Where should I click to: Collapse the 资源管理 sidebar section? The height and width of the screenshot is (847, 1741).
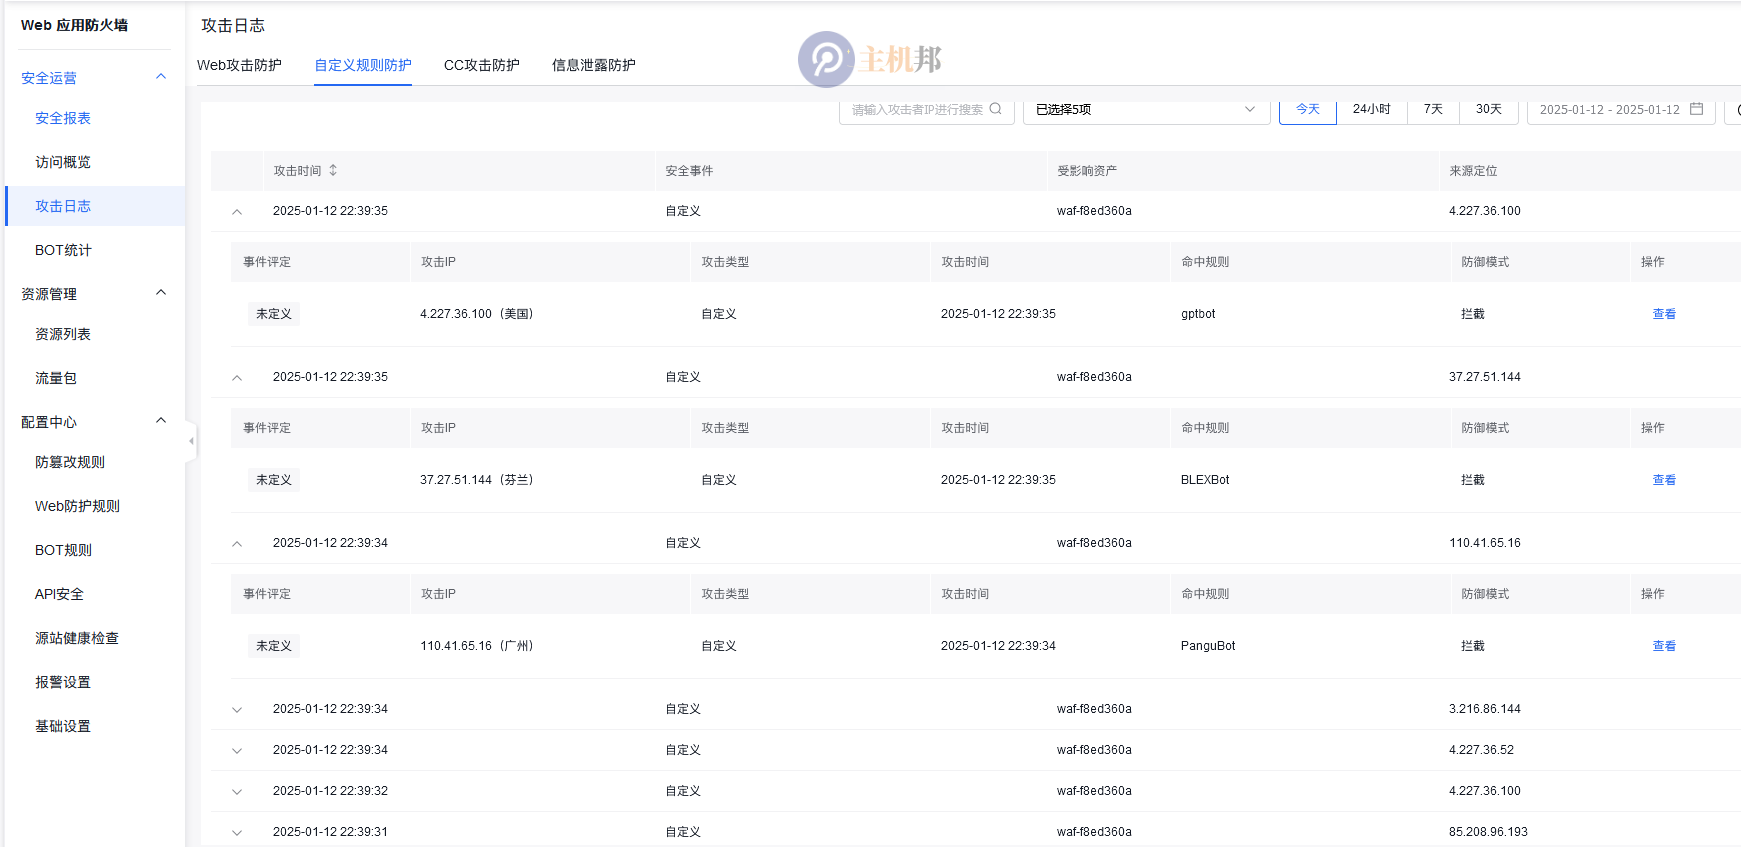(161, 293)
